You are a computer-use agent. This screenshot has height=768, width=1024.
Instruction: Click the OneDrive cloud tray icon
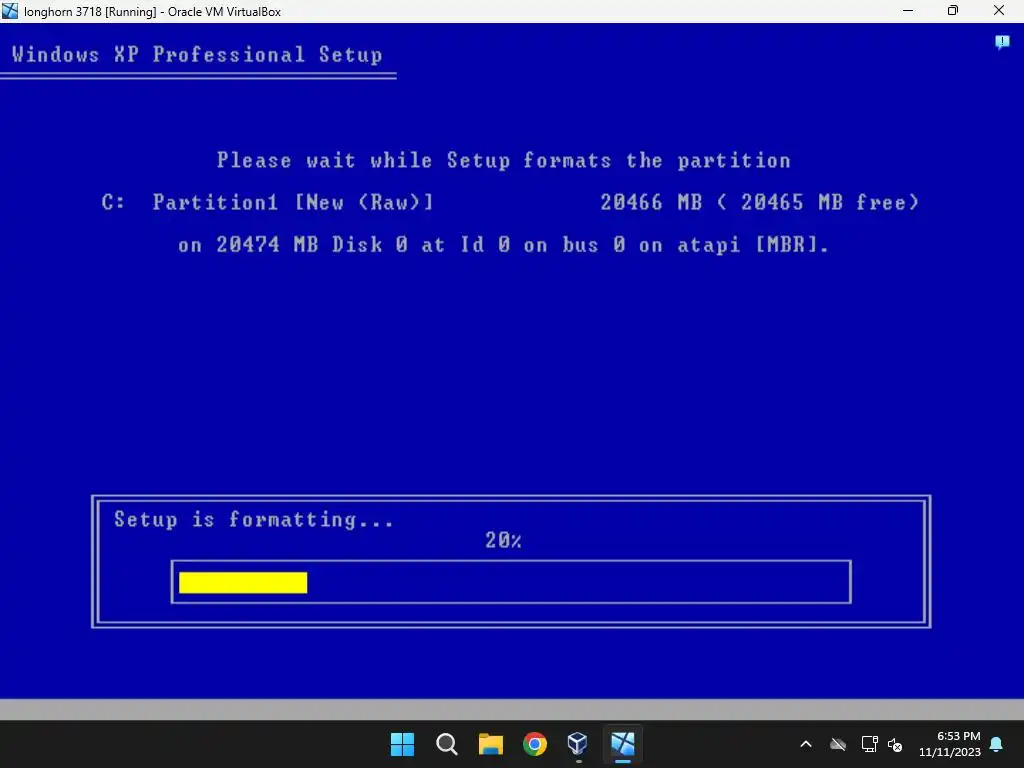(838, 744)
